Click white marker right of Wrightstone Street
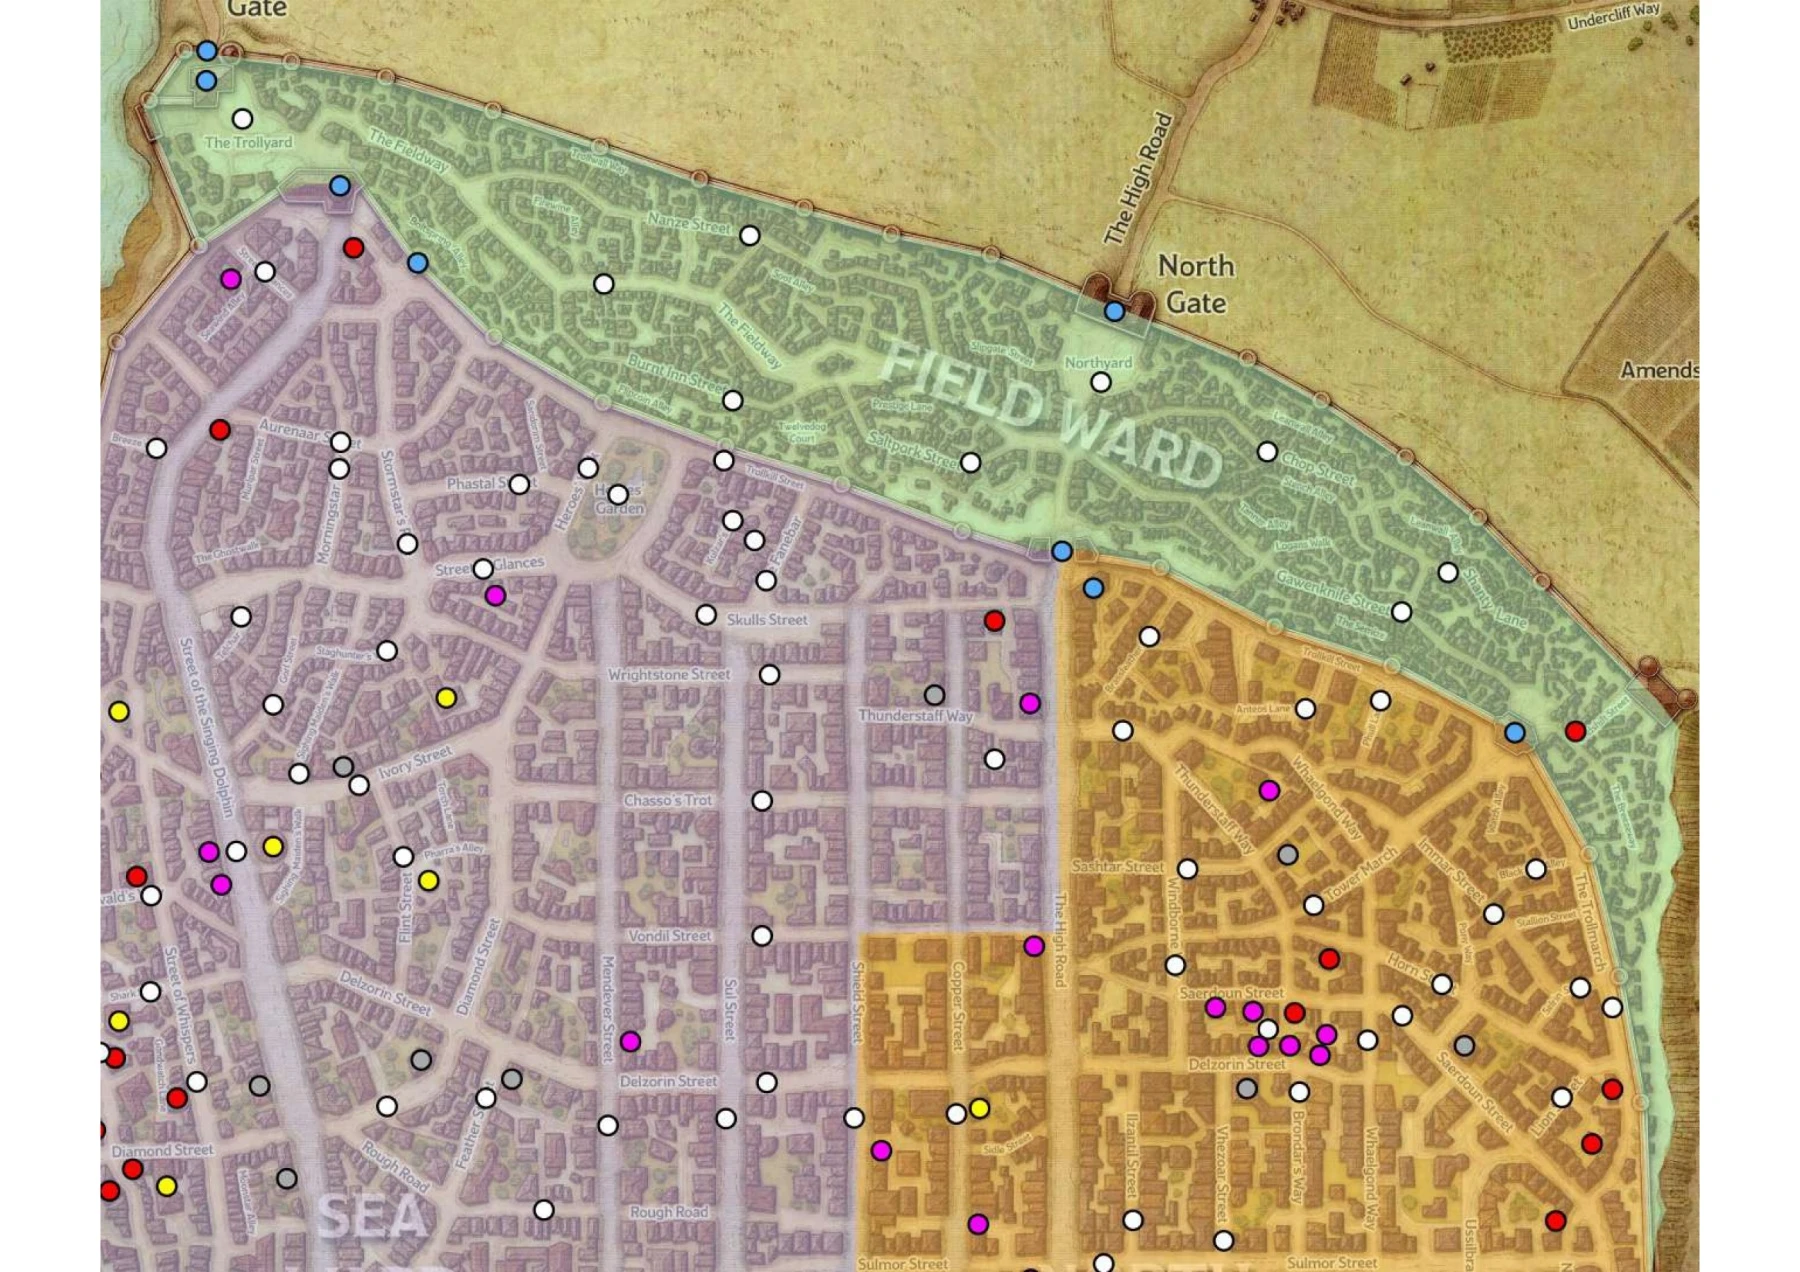Viewport: 1800px width, 1272px height. 769,675
